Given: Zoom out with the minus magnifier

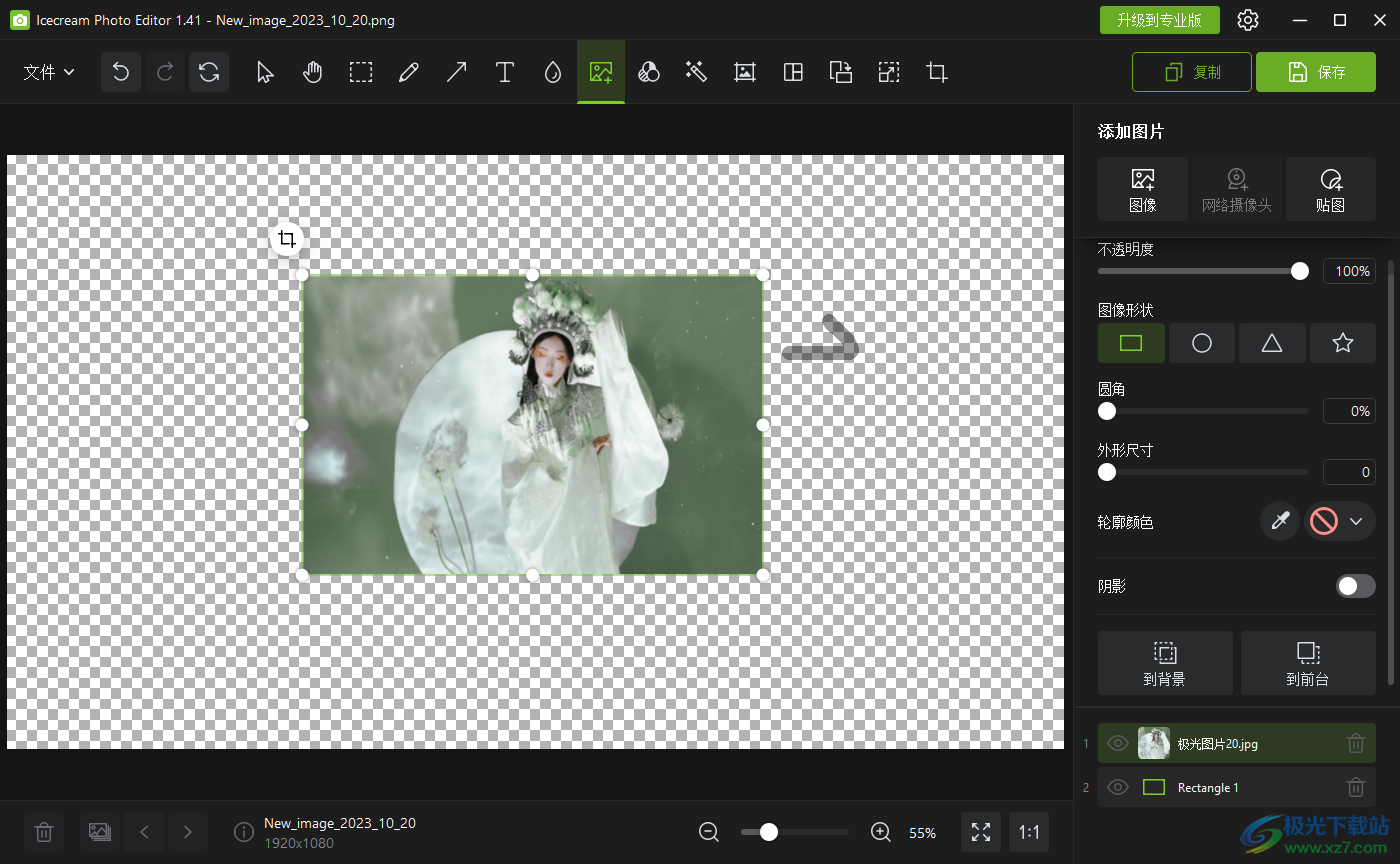Looking at the screenshot, I should tap(709, 832).
